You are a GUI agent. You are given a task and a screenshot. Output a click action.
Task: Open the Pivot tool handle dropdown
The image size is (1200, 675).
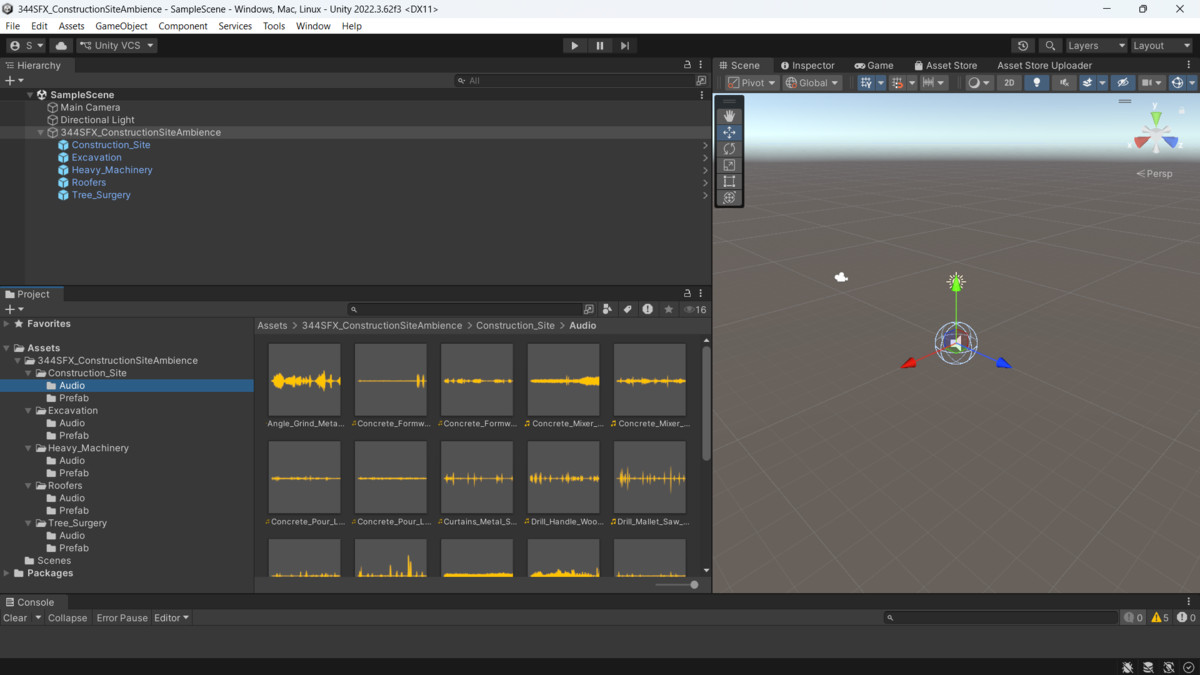(752, 83)
